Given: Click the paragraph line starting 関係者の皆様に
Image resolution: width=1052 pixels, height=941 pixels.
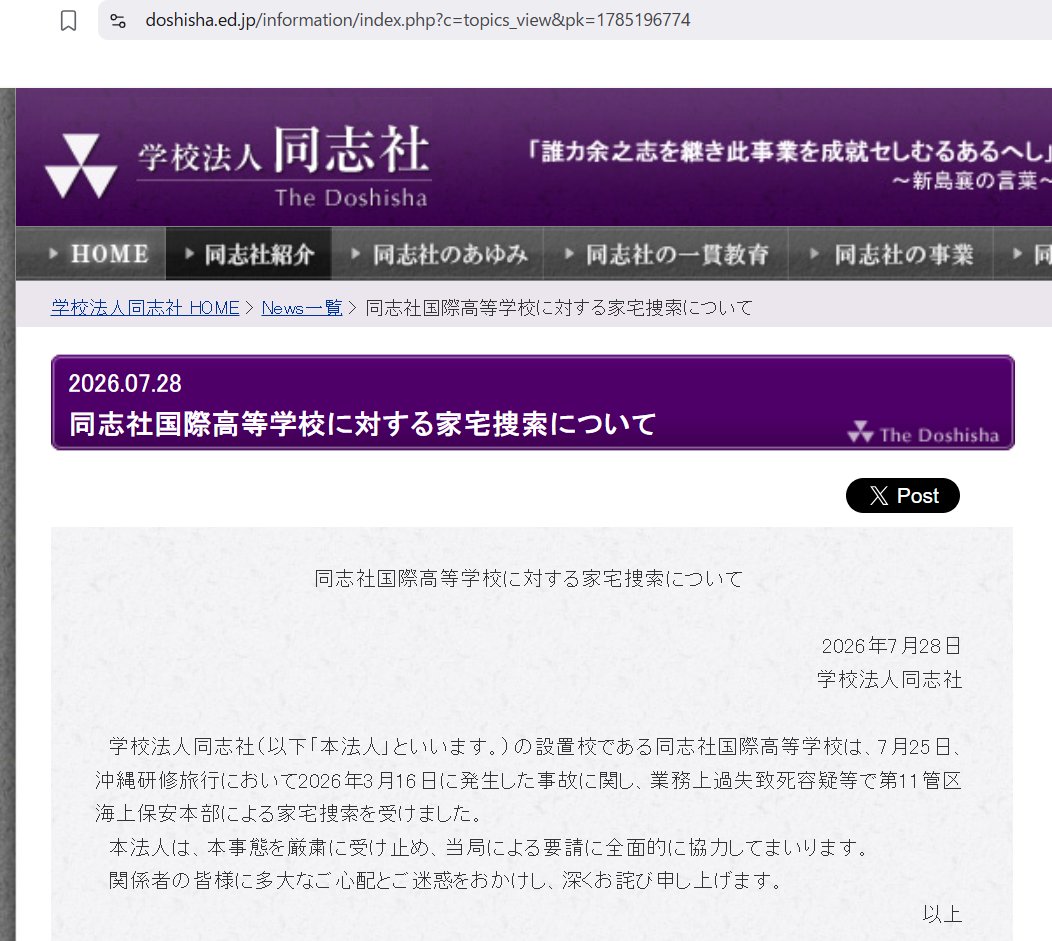Looking at the screenshot, I should pos(445,880).
